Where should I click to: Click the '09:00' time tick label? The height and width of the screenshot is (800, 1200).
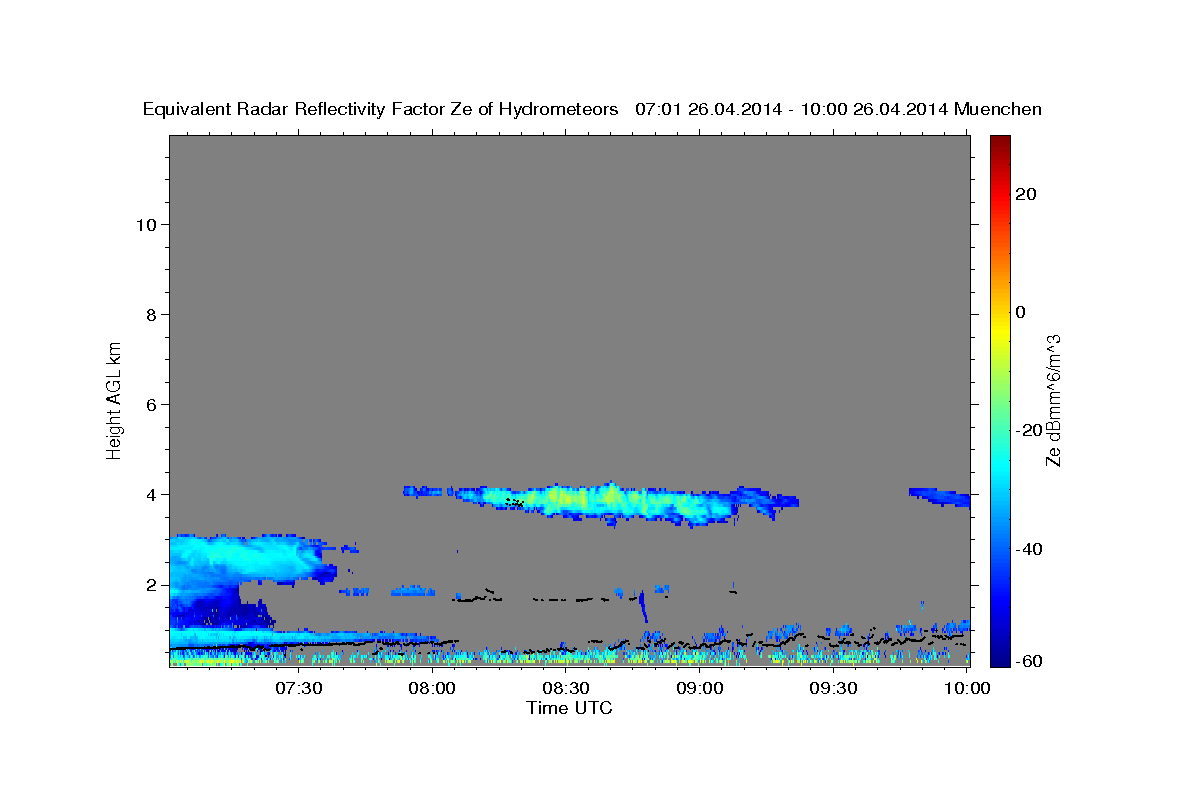tap(699, 688)
